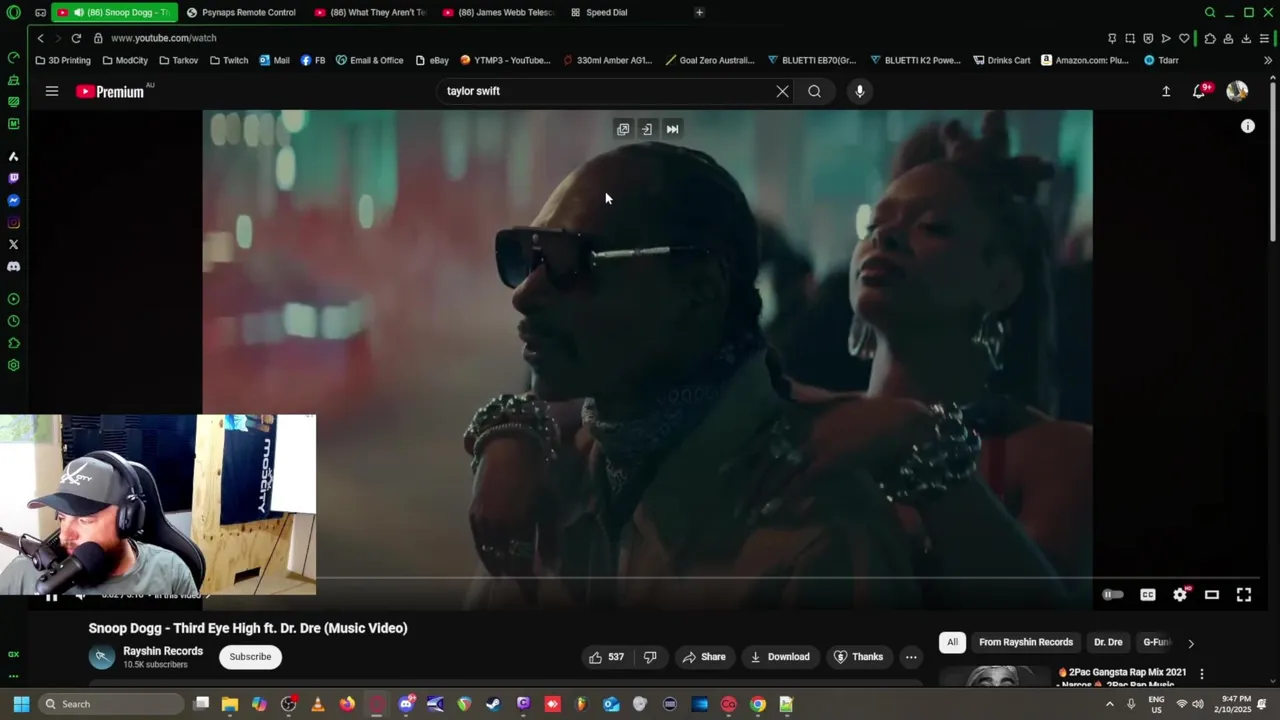Toggle theater mode
This screenshot has height=720, width=1280.
pos(1212,595)
